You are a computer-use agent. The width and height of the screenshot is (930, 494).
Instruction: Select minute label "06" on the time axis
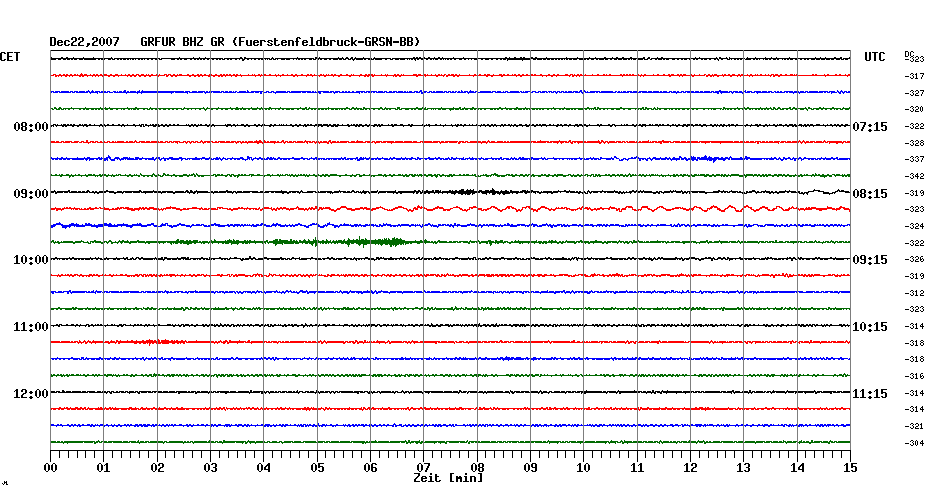coord(371,468)
